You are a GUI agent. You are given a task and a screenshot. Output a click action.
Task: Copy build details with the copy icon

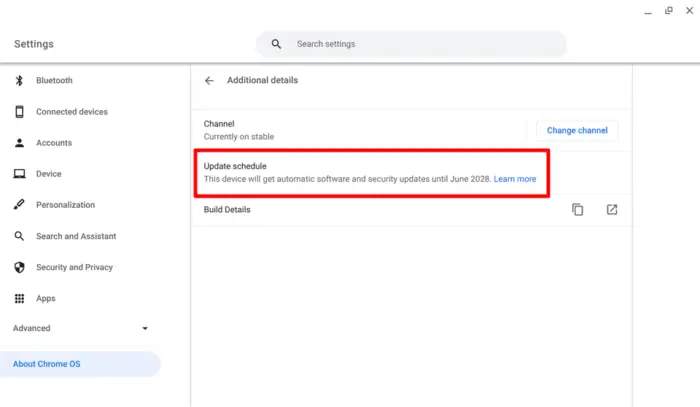click(x=577, y=209)
